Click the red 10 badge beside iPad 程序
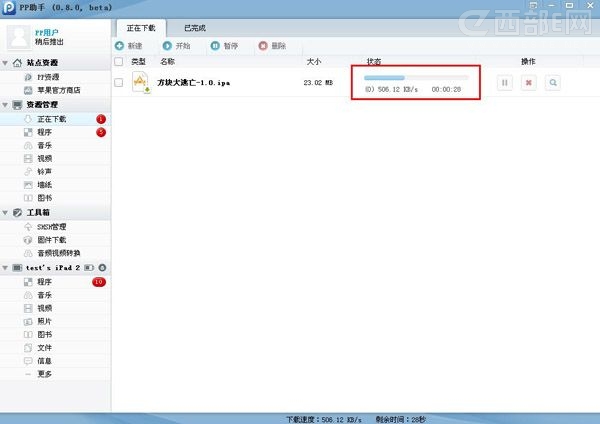Image resolution: width=600 pixels, height=424 pixels. point(99,282)
